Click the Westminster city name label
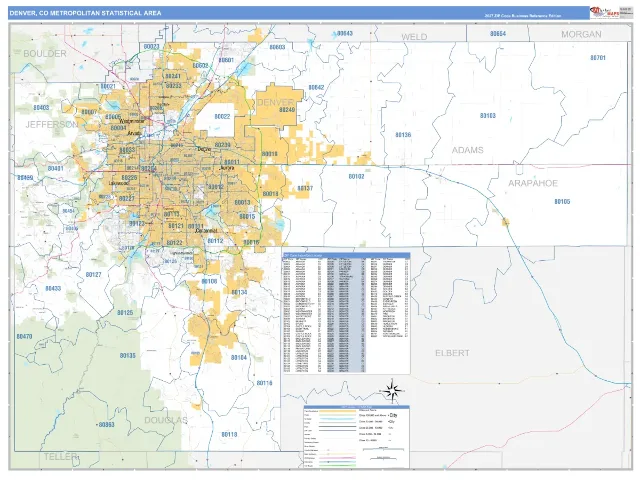 pyautogui.click(x=132, y=121)
